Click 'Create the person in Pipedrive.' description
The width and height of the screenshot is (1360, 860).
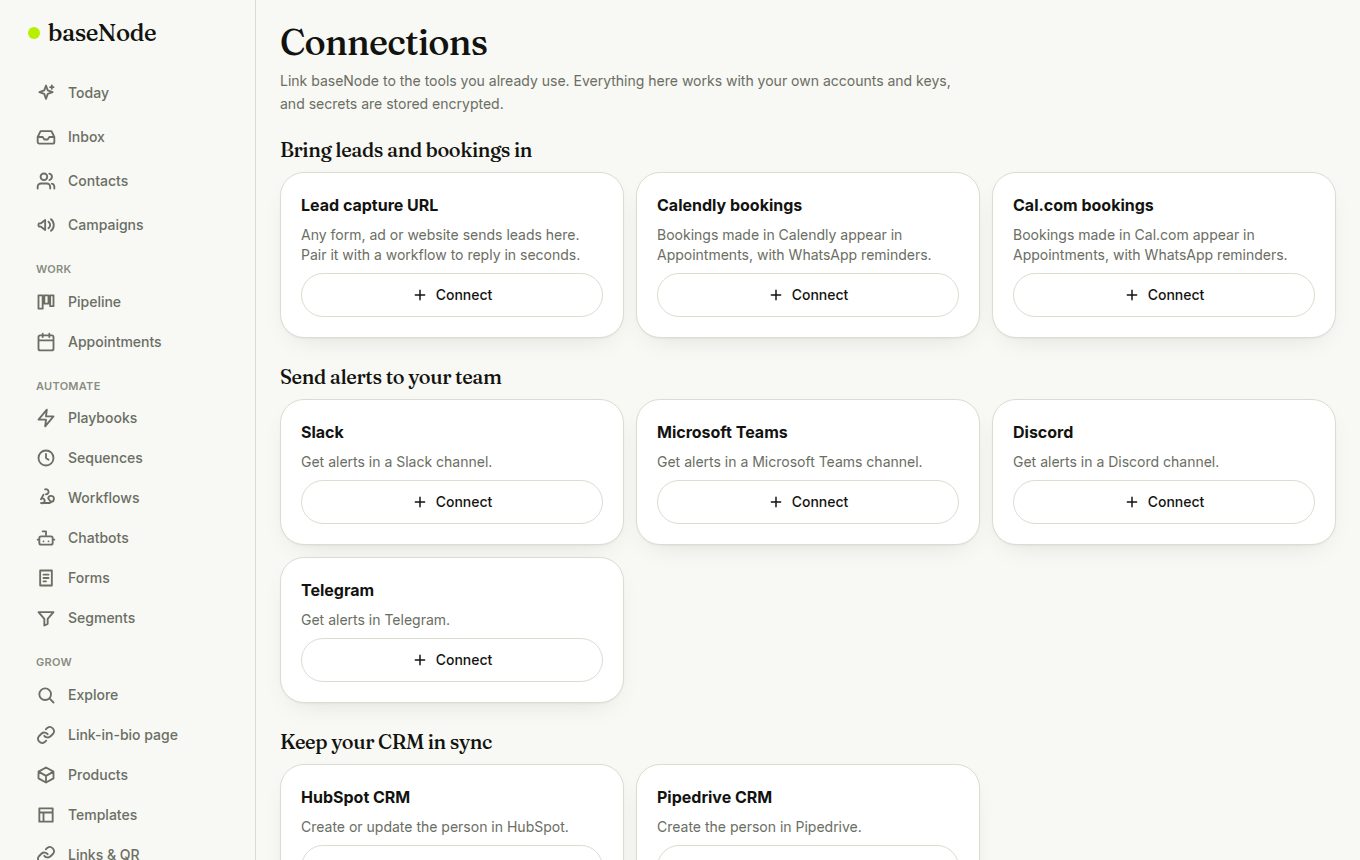(759, 827)
